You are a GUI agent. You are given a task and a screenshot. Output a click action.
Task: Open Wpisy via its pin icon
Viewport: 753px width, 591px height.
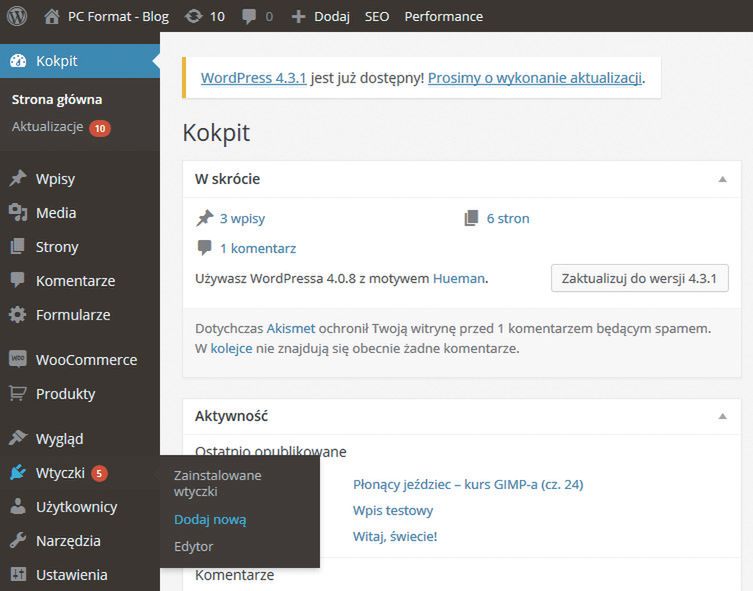[x=17, y=179]
